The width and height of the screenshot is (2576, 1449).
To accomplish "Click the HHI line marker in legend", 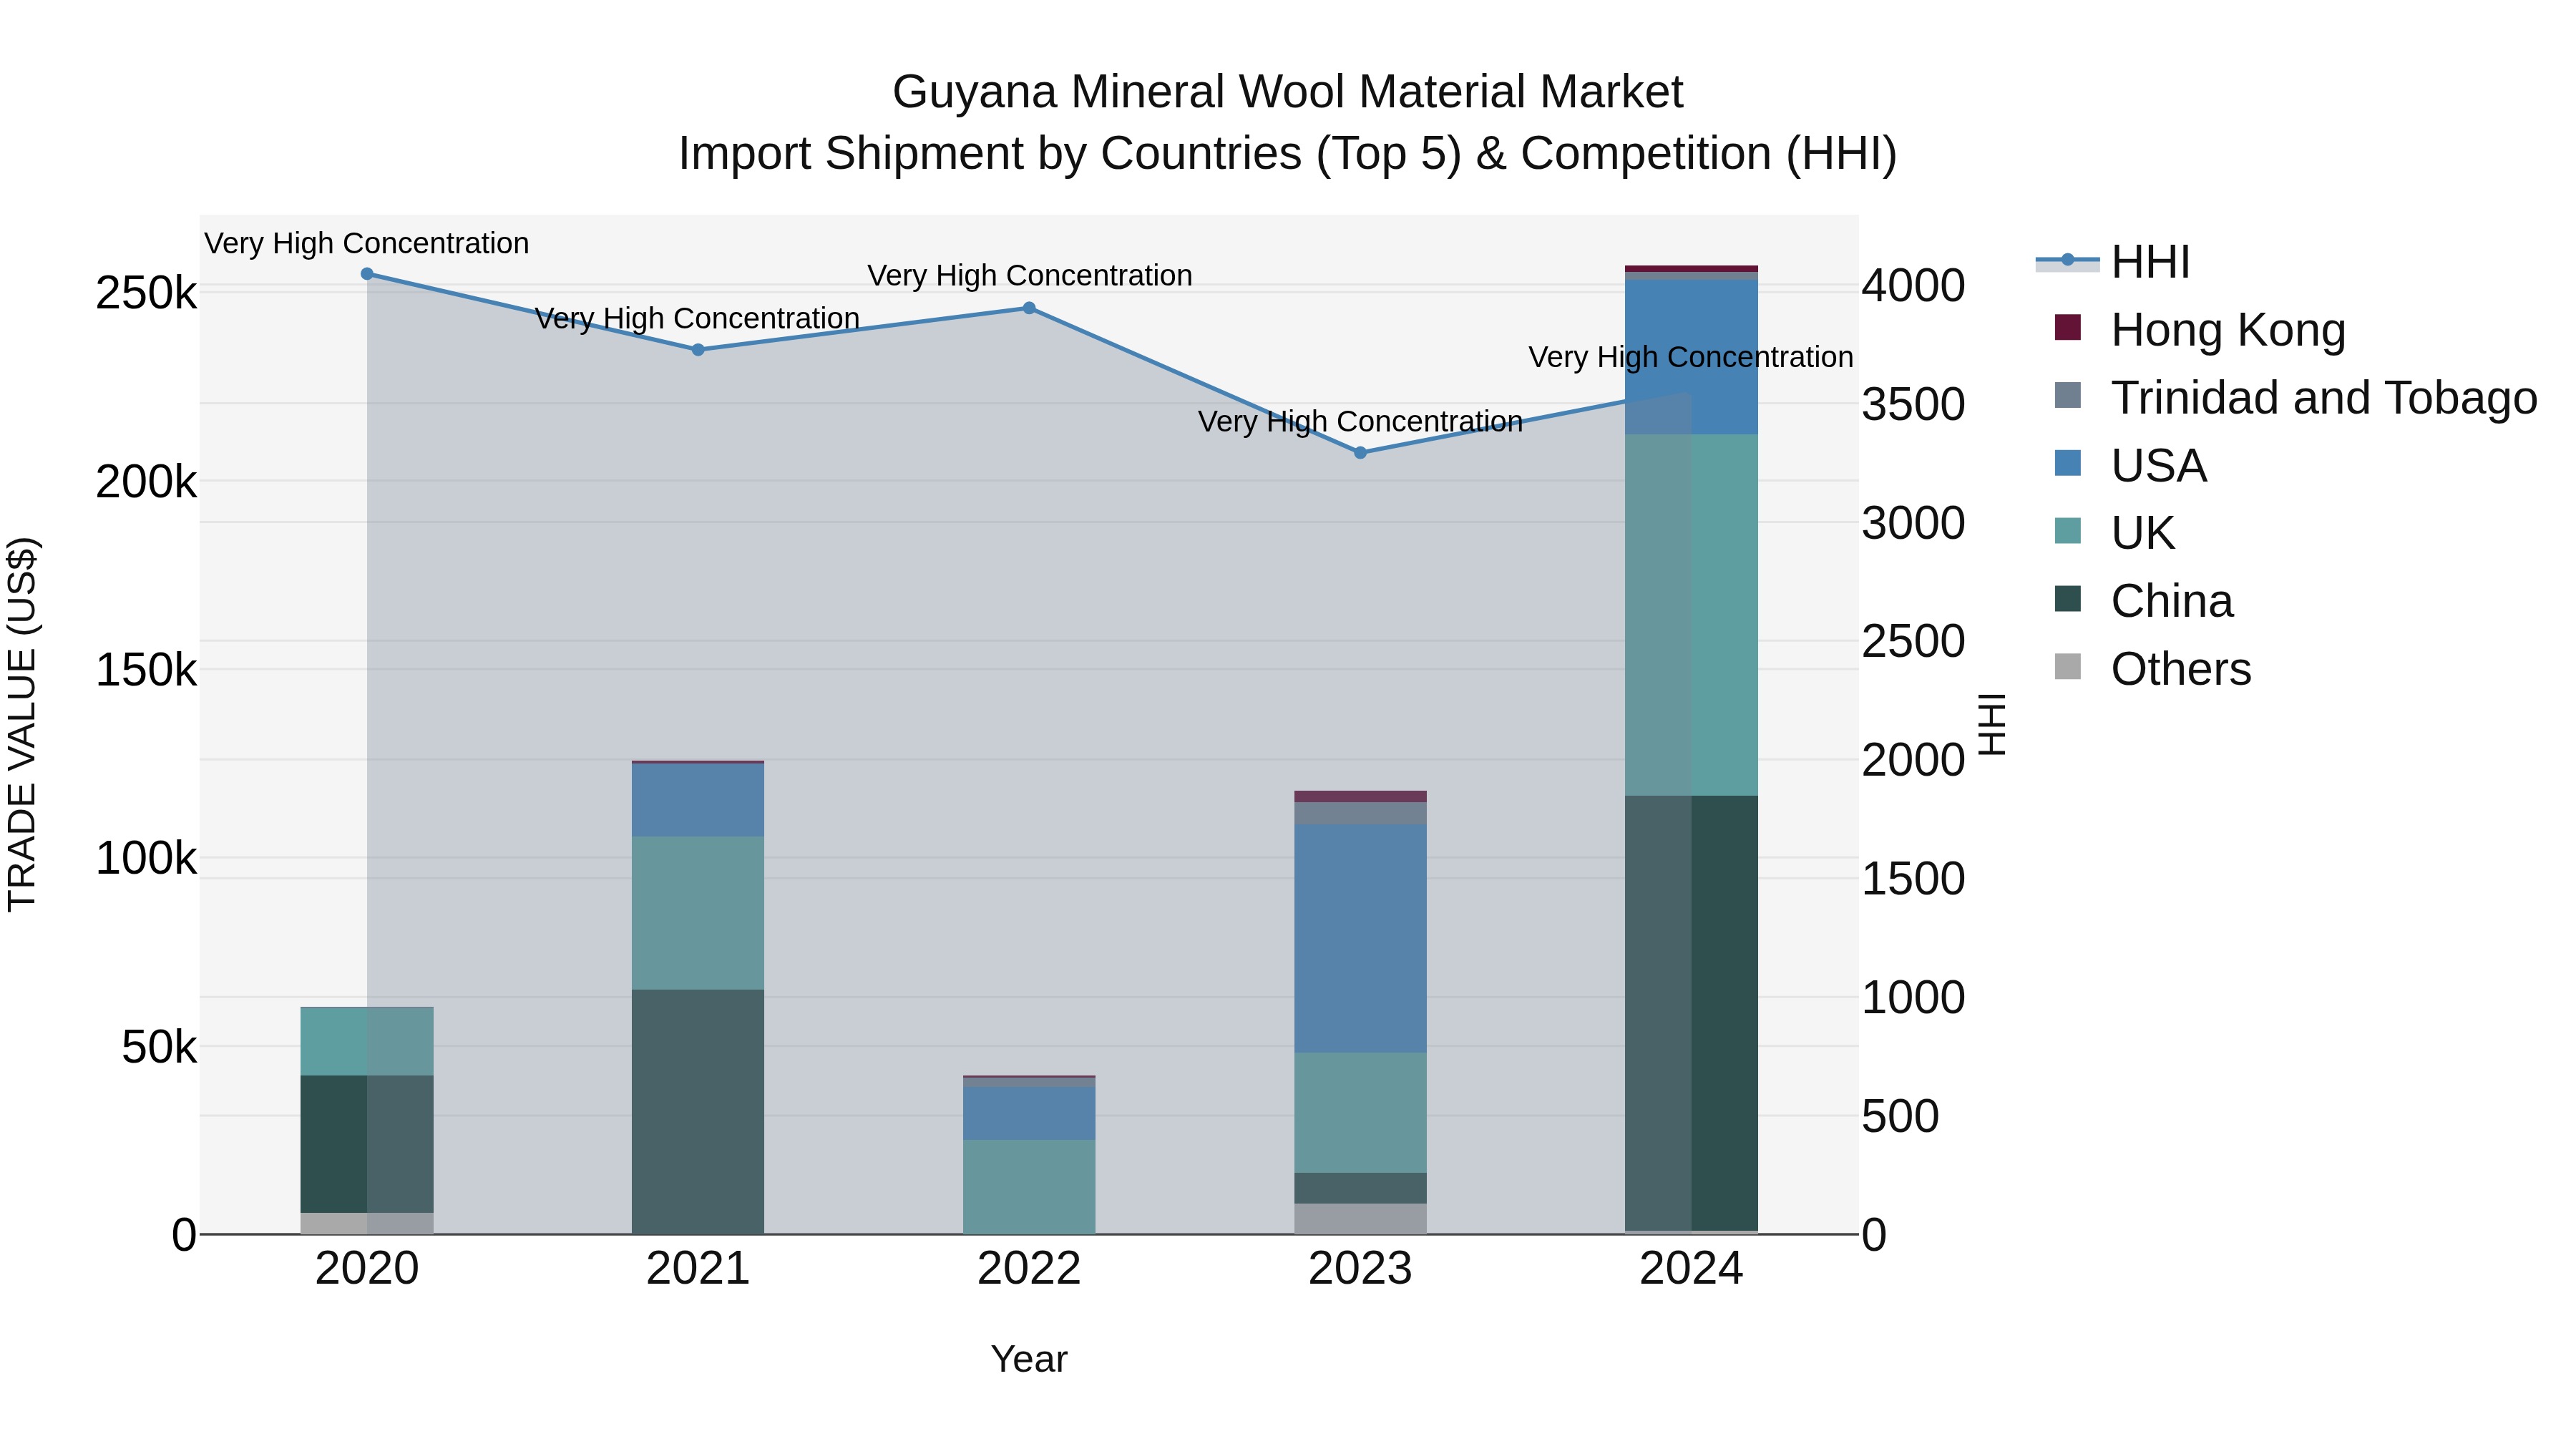I will [x=2067, y=261].
